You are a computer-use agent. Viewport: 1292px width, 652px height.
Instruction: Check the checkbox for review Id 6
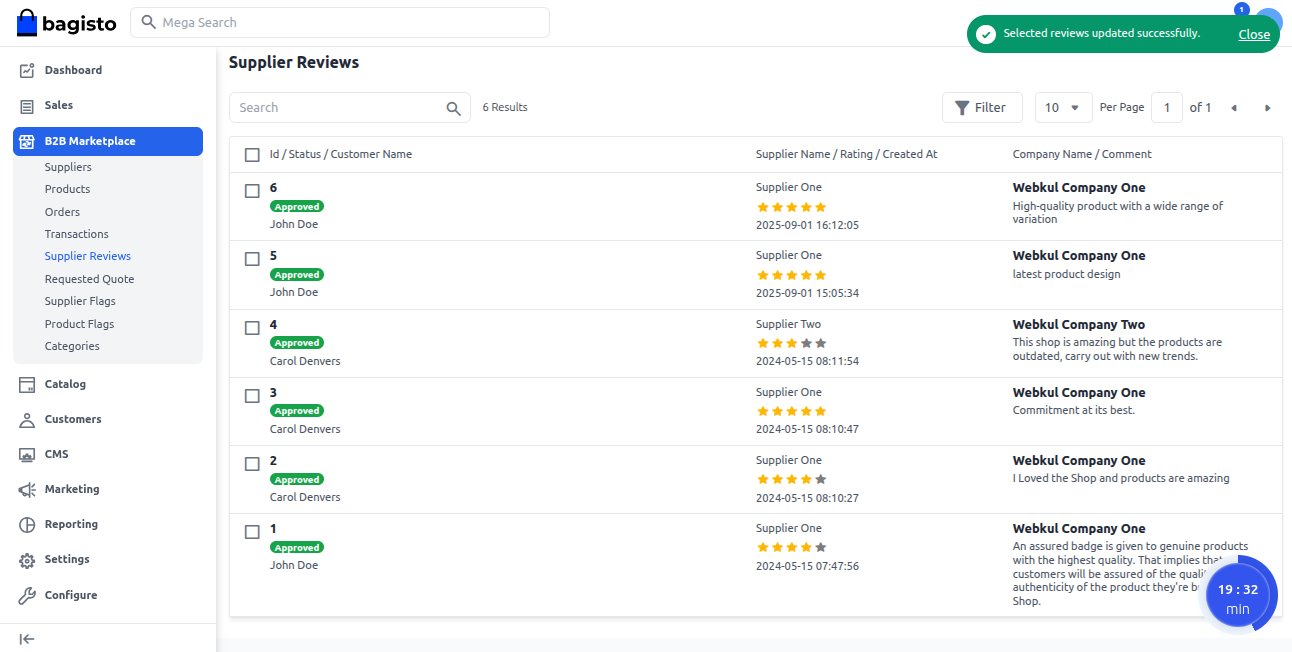point(252,189)
